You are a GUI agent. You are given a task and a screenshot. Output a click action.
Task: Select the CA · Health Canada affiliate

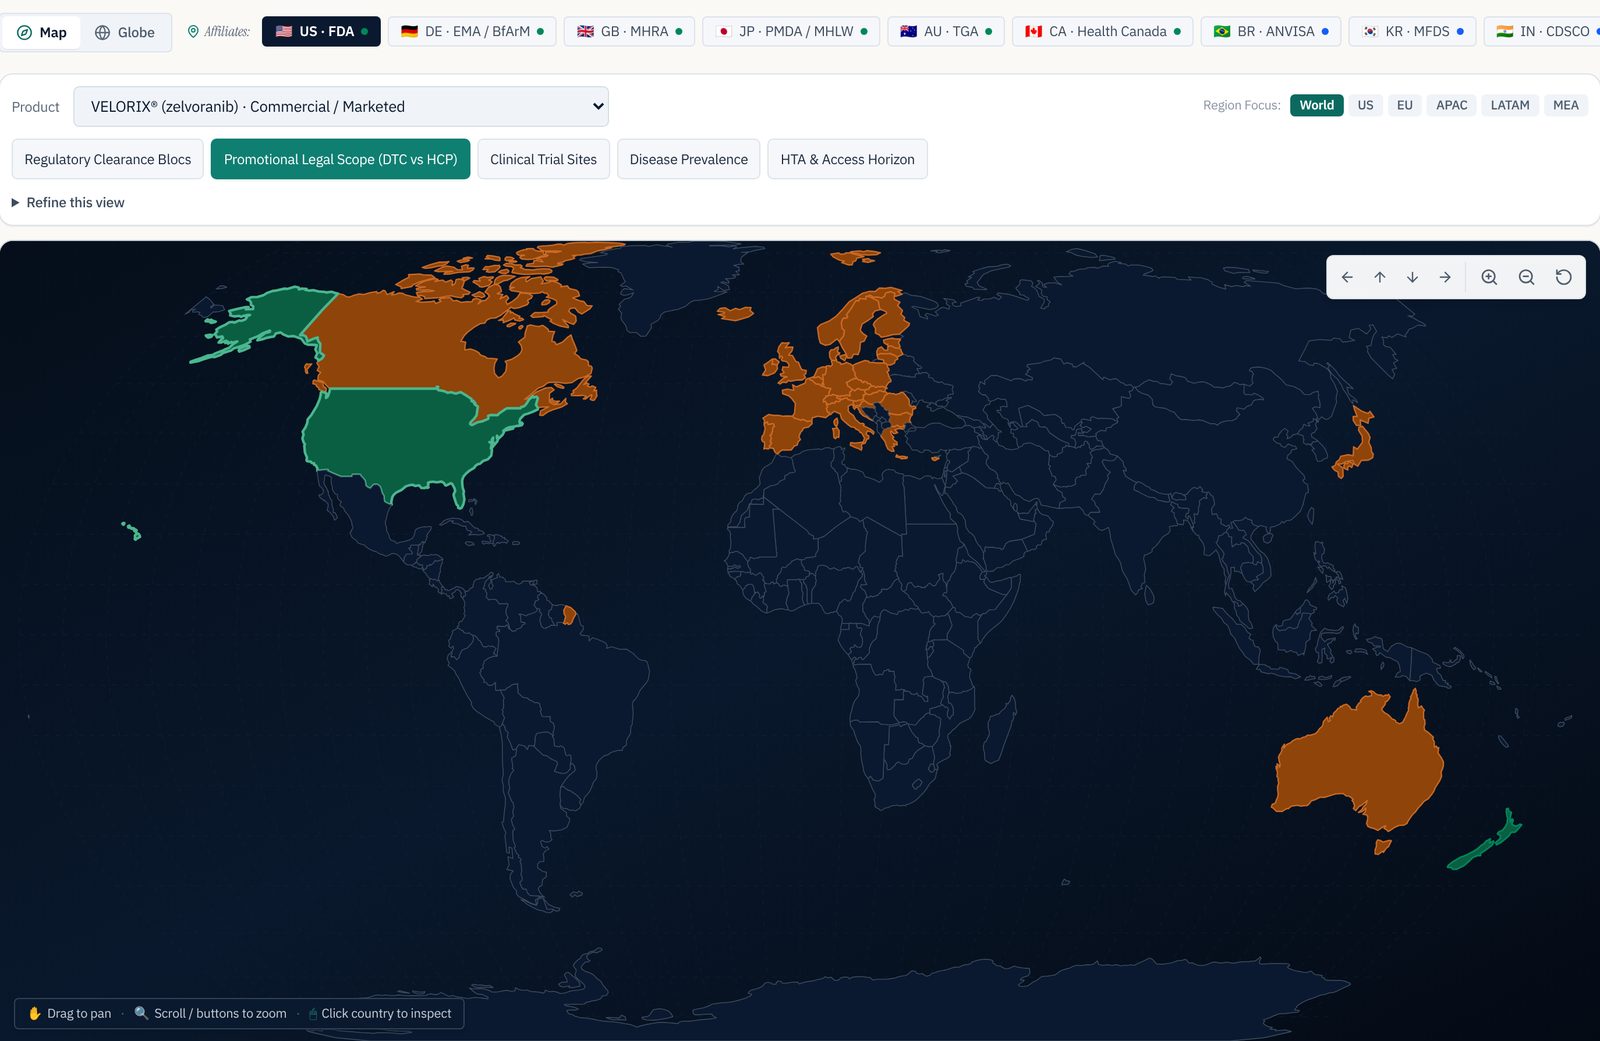[1102, 31]
